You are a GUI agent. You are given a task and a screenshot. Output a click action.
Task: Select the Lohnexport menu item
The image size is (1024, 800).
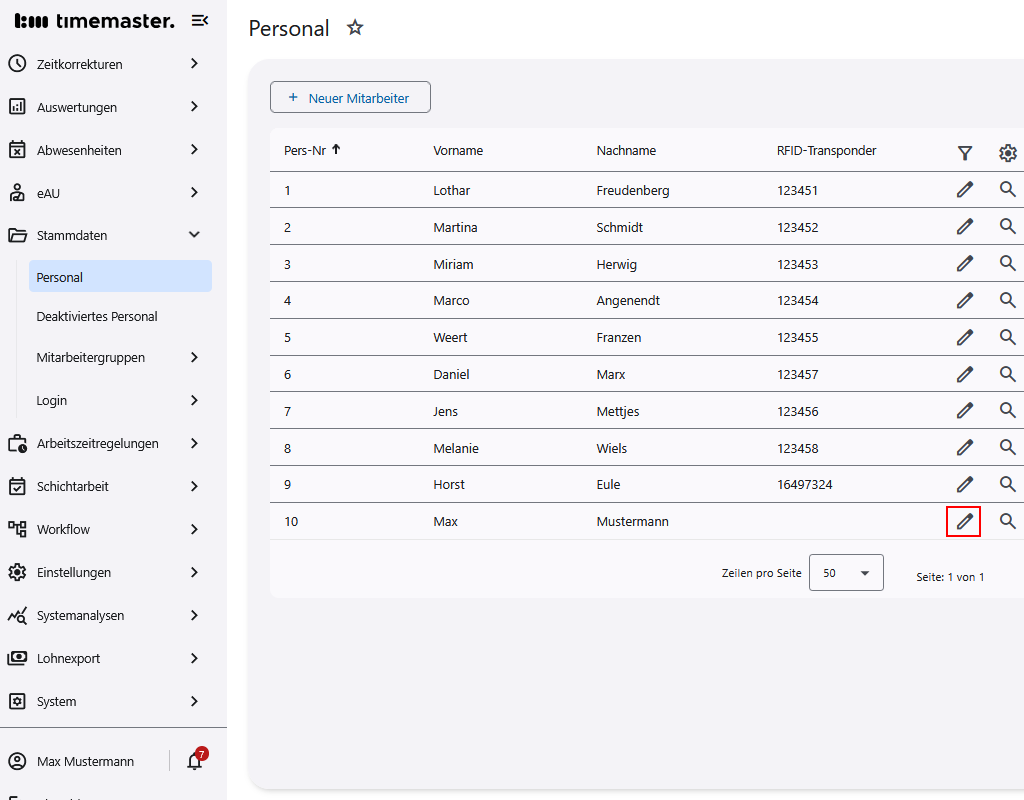pyautogui.click(x=69, y=658)
